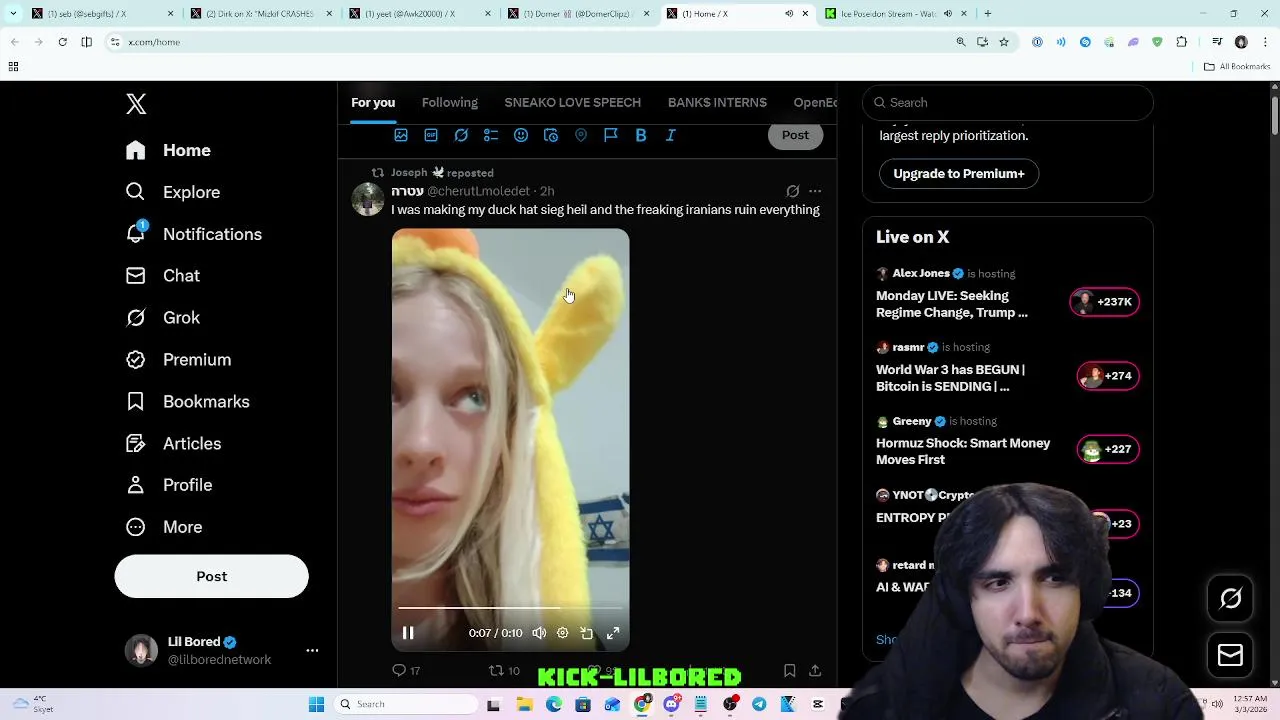Mute audio on Home / X tab
This screenshot has width=1280, height=720.
click(x=789, y=14)
